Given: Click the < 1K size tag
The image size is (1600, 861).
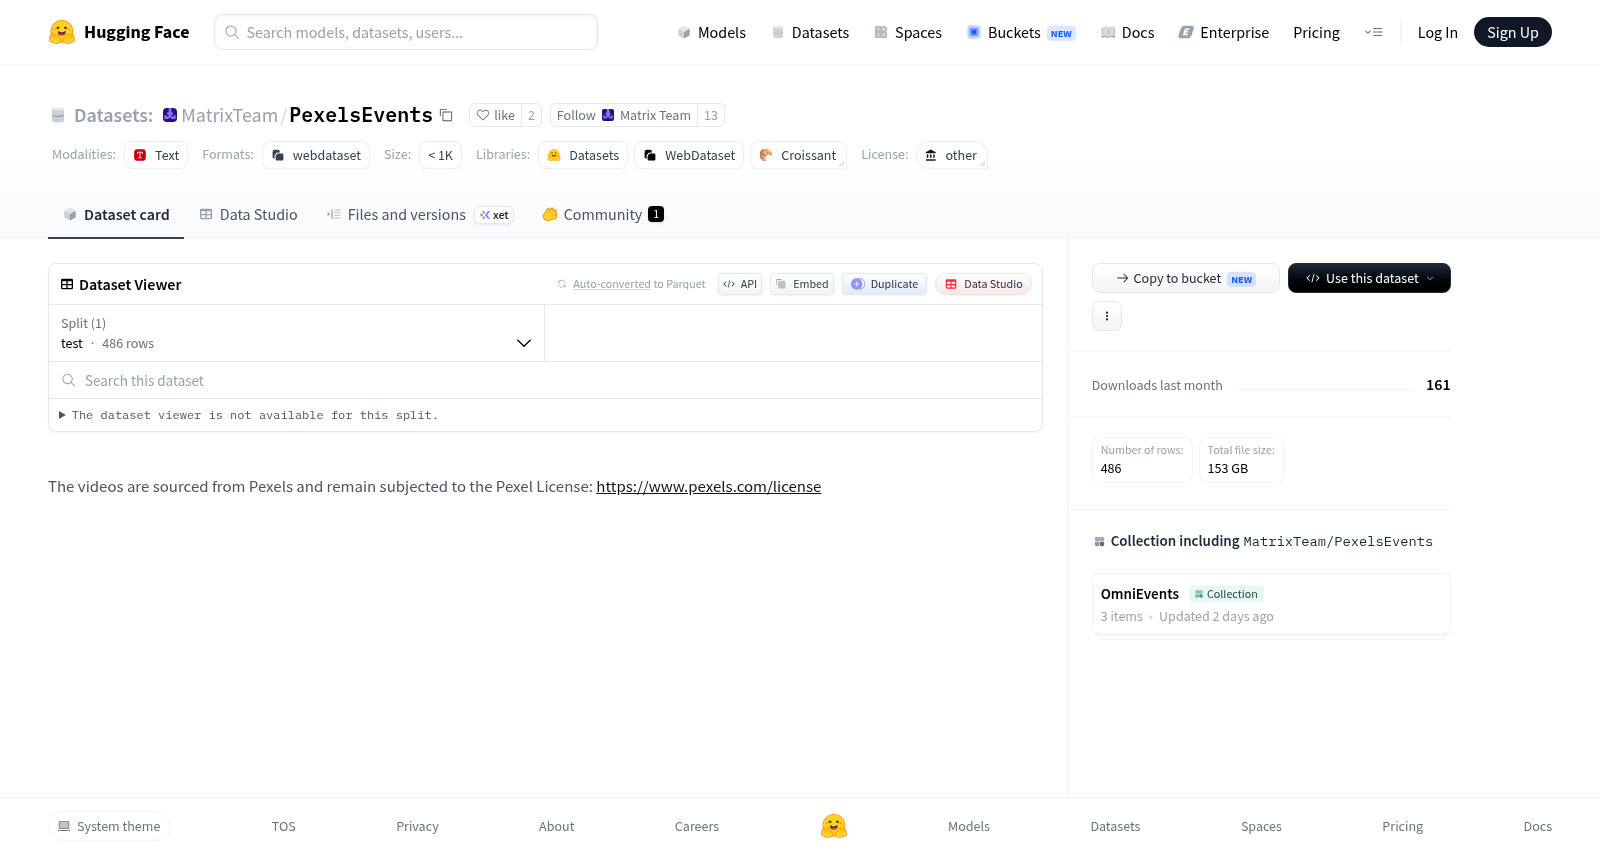Looking at the screenshot, I should coord(440,155).
